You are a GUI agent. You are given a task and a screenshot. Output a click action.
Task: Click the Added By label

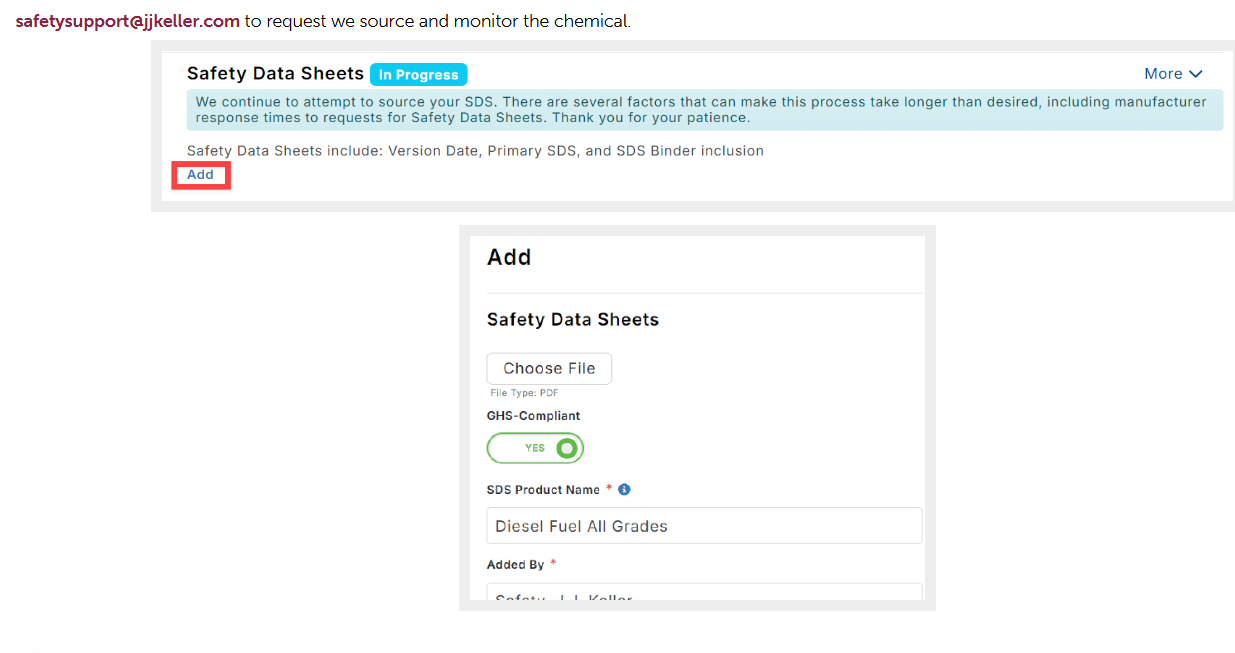point(515,565)
